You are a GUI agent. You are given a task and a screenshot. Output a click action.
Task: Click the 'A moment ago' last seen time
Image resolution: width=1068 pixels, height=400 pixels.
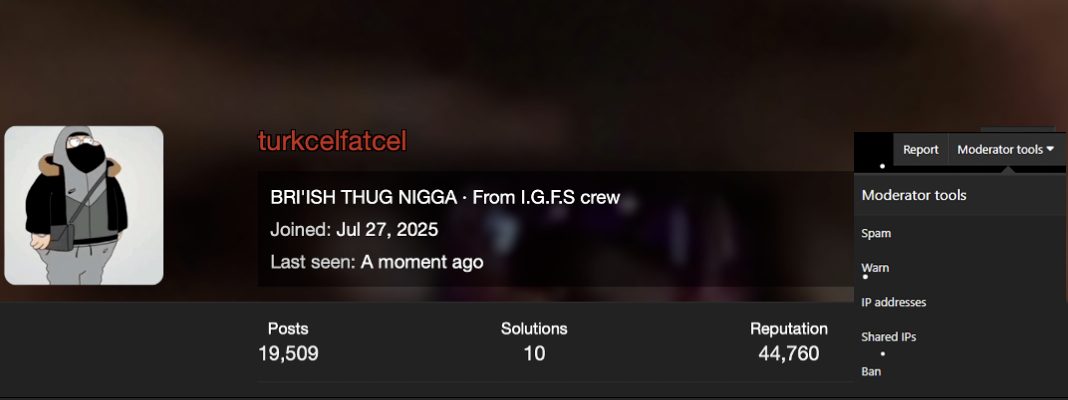point(422,262)
